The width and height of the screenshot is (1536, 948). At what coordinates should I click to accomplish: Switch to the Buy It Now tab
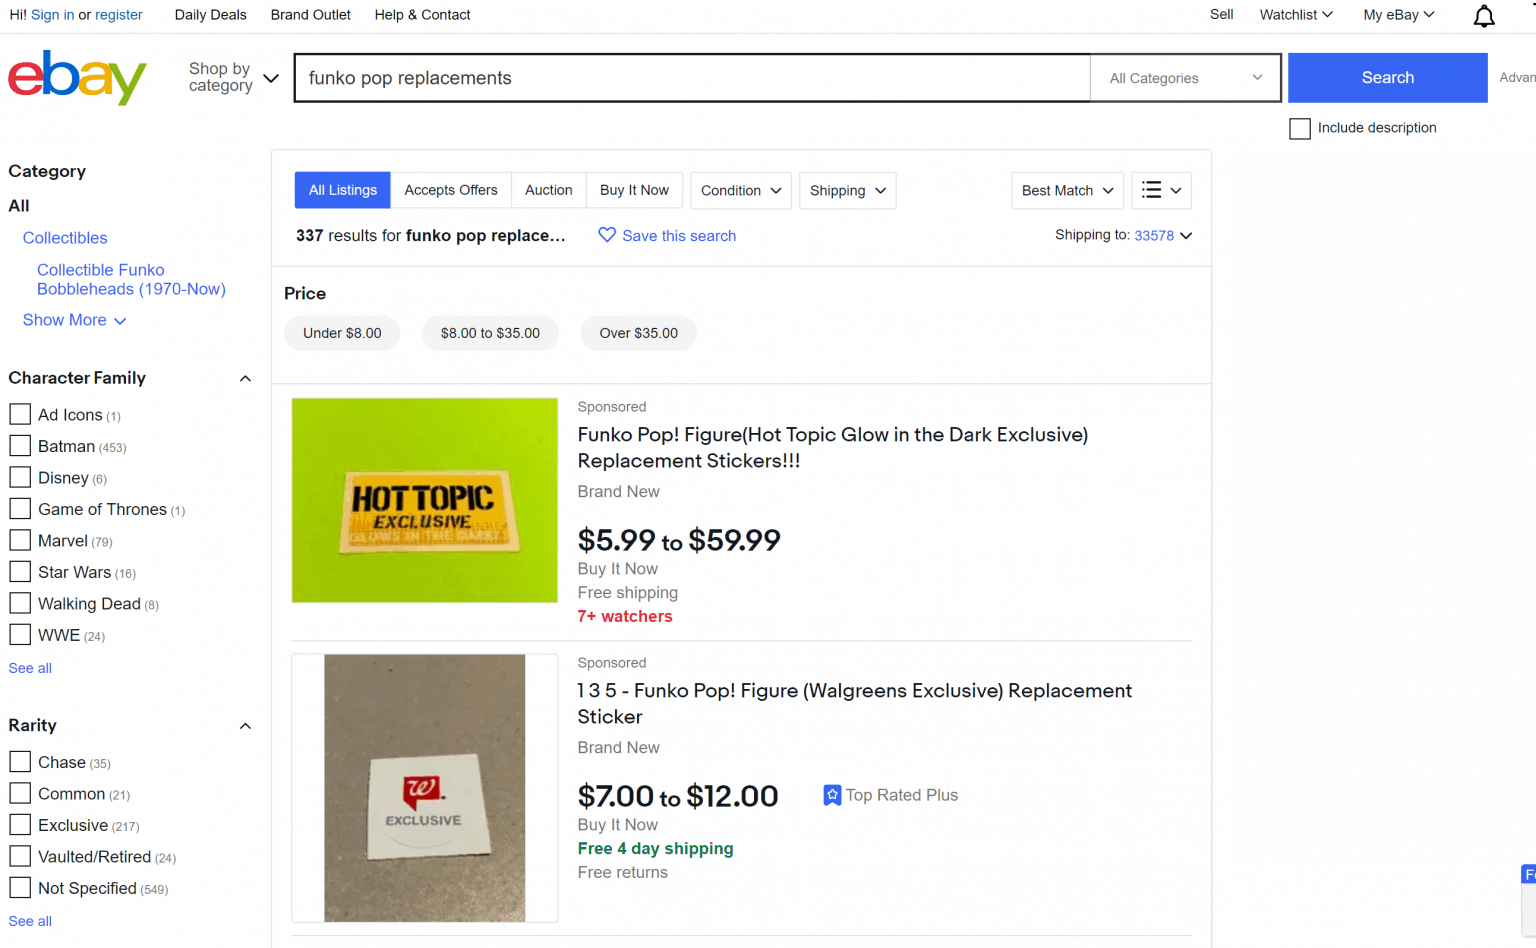[635, 190]
